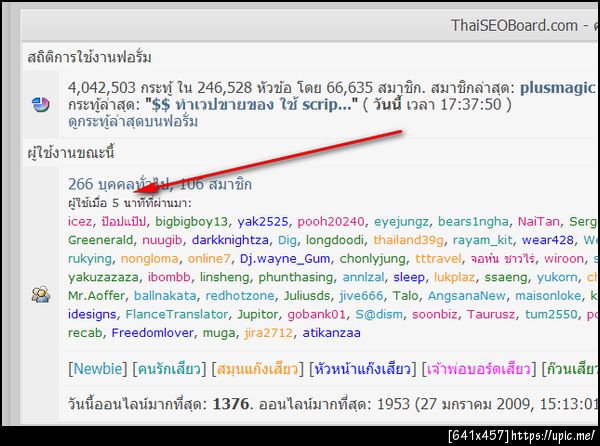This screenshot has height=446, width=600.
Task: Open latest post '$$ ทำเวปขายของ ใช้ scrip...'
Action: 254,105
